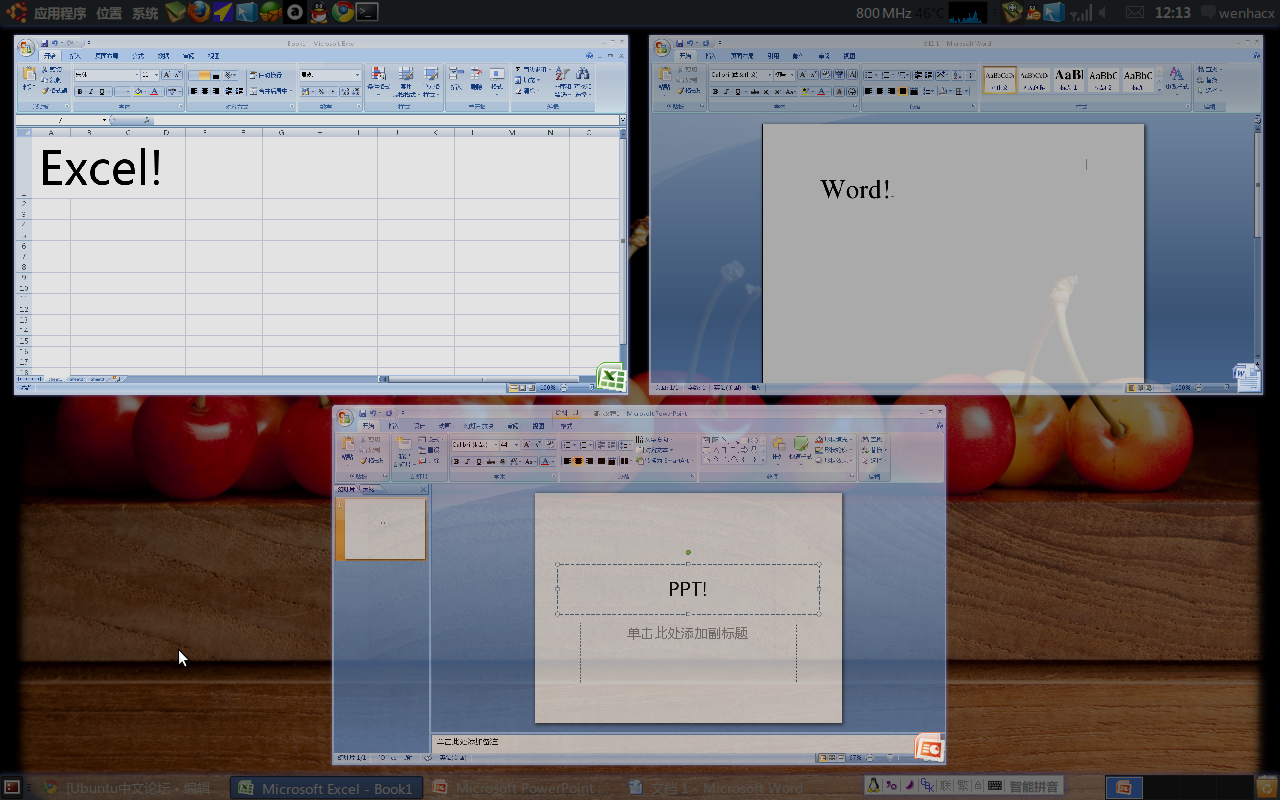Click Merge and Center in Excel ribbon
This screenshot has height=800, width=1280.
tap(271, 91)
